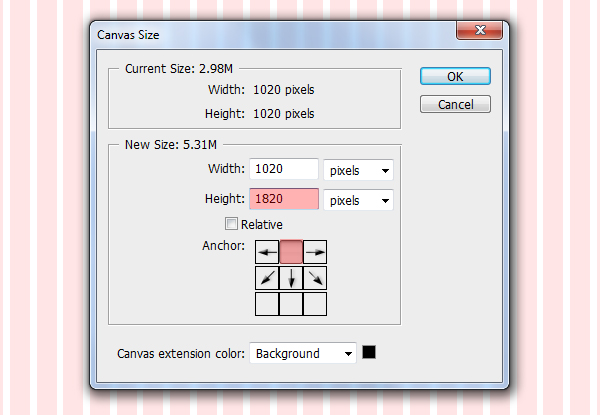This screenshot has height=415, width=600.
Task: Select the highlighted top-center anchor cell
Action: pos(291,252)
